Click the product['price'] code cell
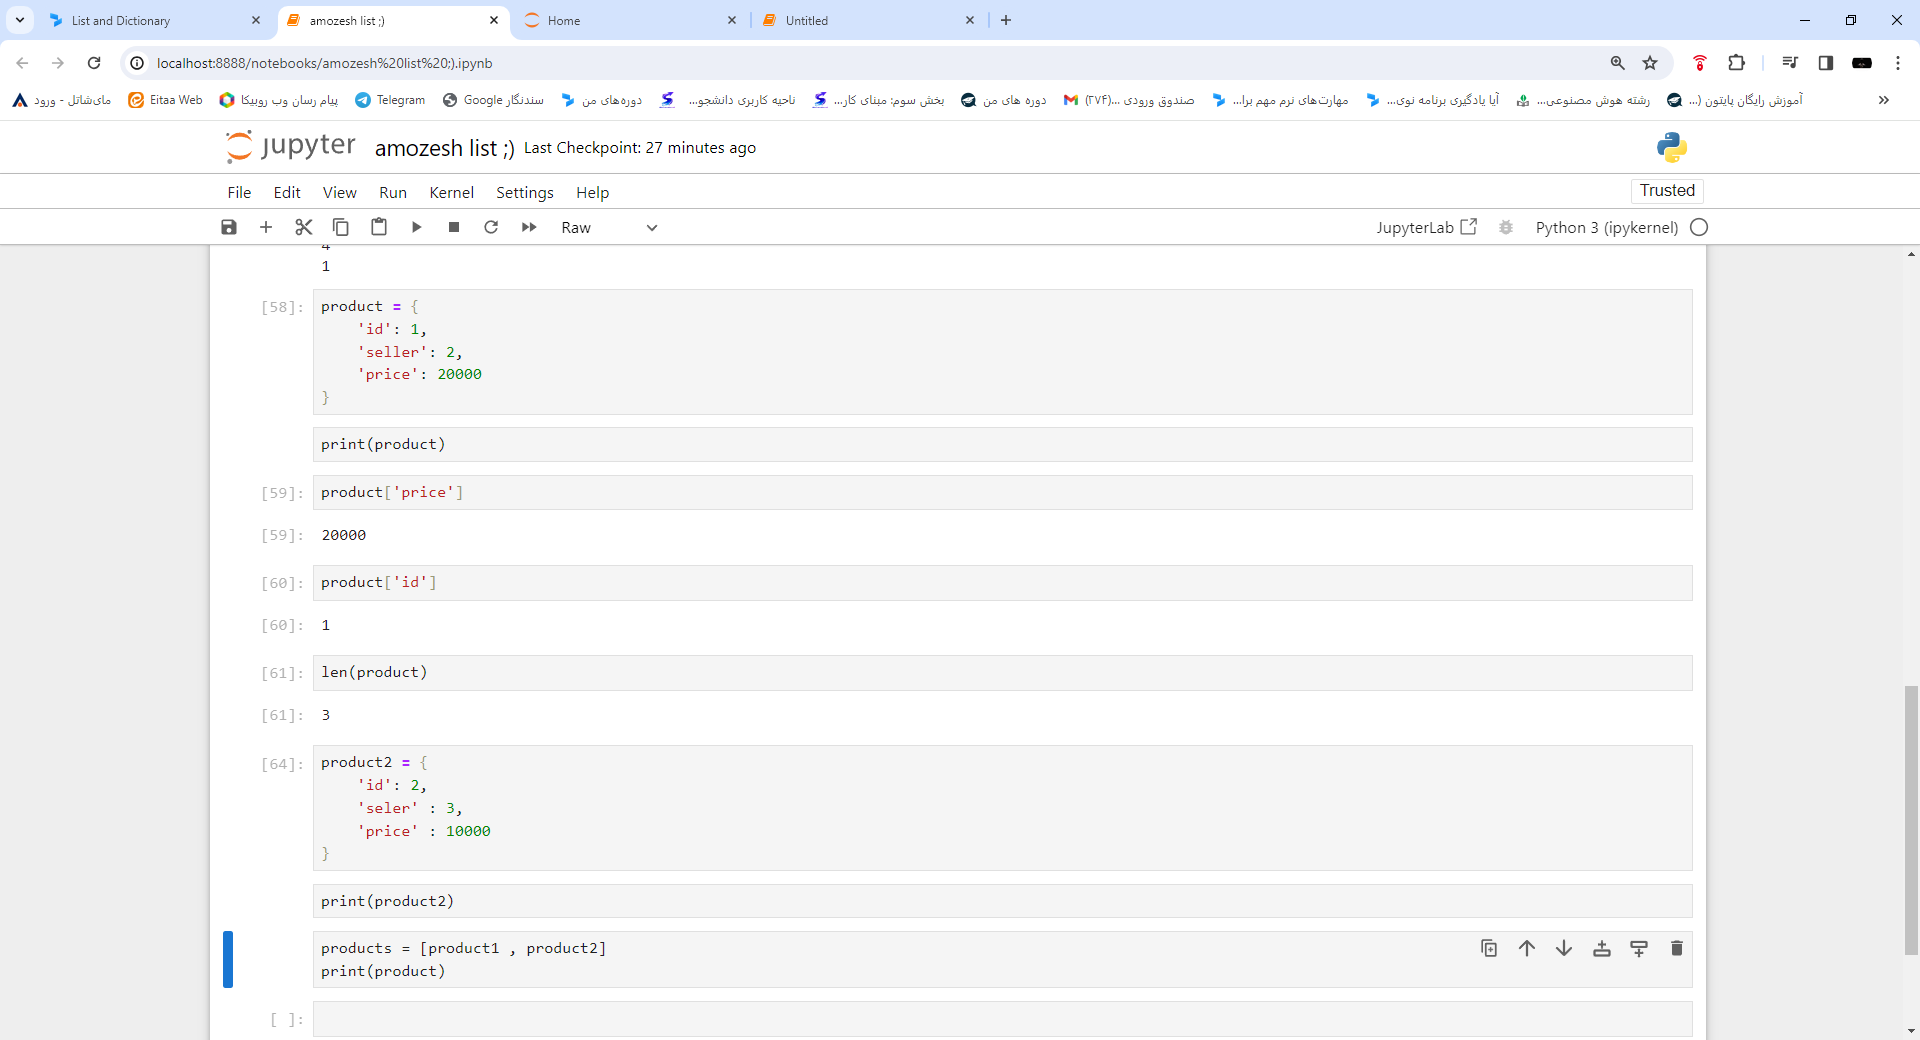Screen dimensions: 1920x1040 [x=1002, y=492]
